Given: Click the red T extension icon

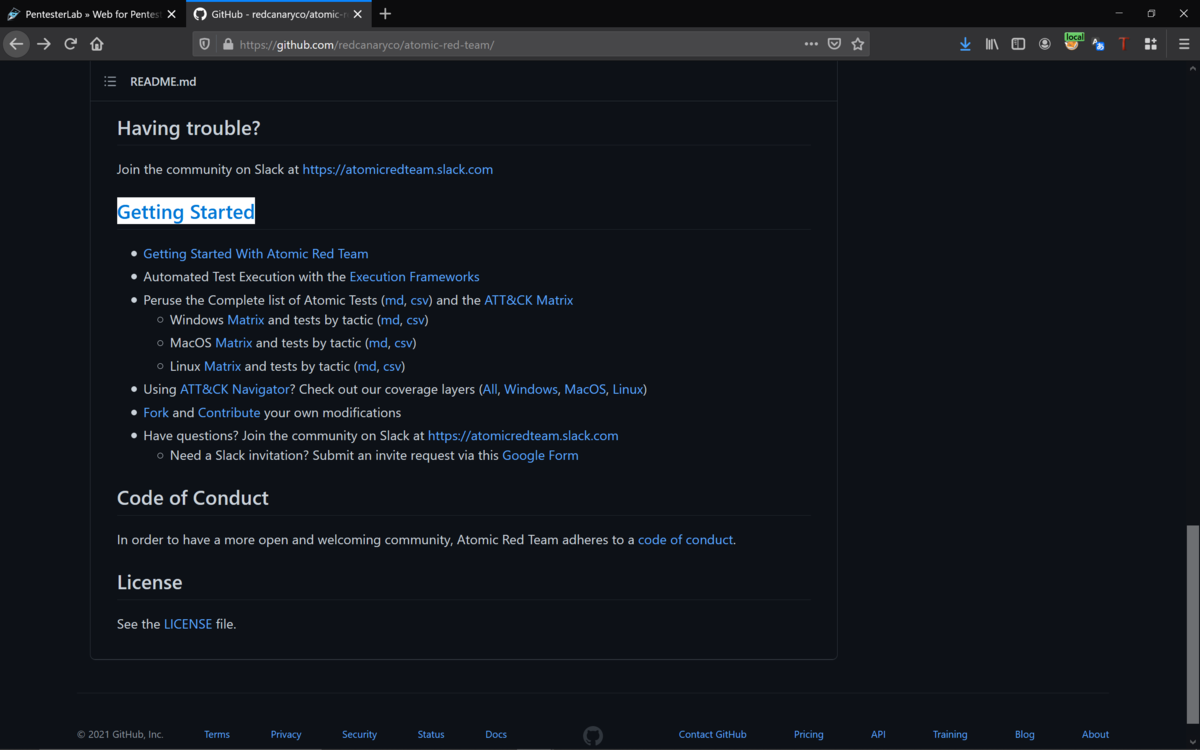Looking at the screenshot, I should [1123, 44].
